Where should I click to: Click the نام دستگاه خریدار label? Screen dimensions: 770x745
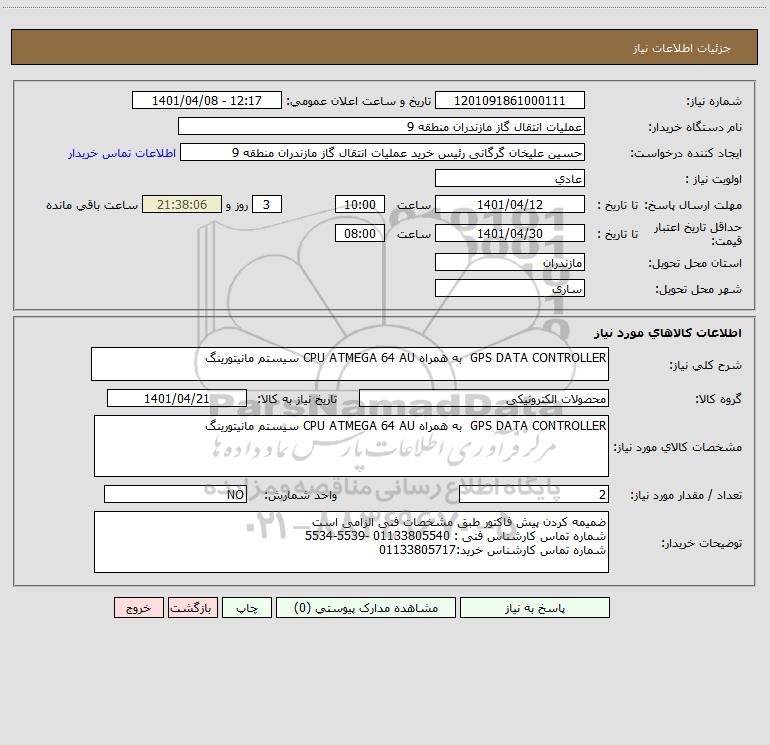695,127
